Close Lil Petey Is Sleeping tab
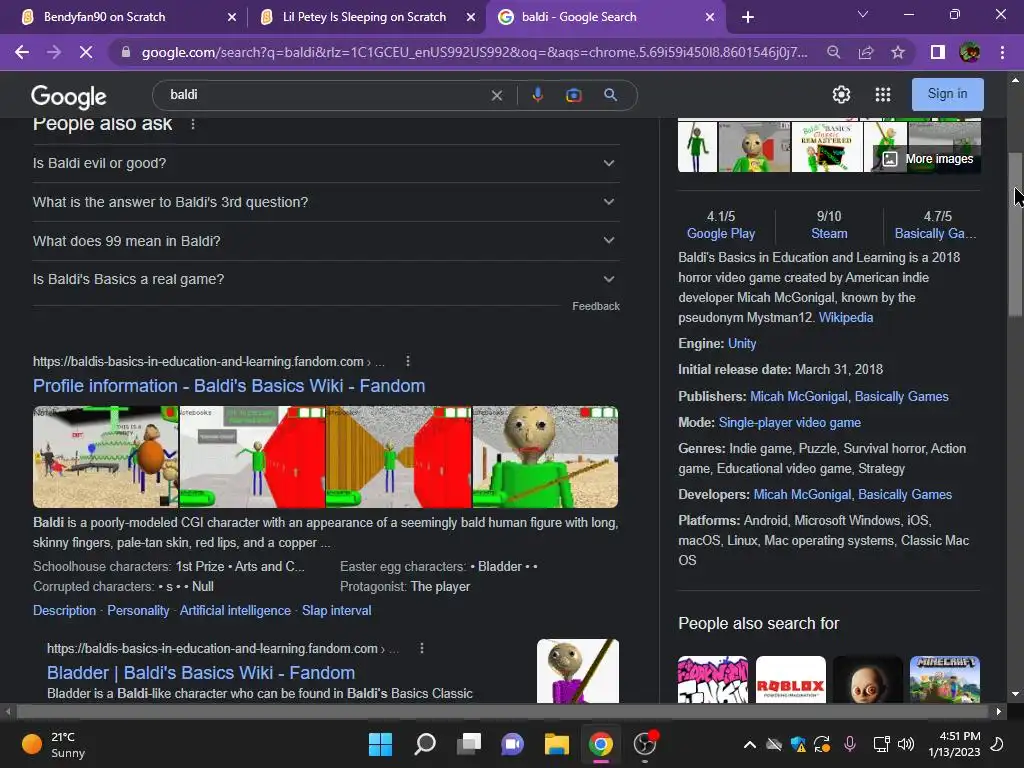Screen dimensions: 1024x768 point(471,17)
